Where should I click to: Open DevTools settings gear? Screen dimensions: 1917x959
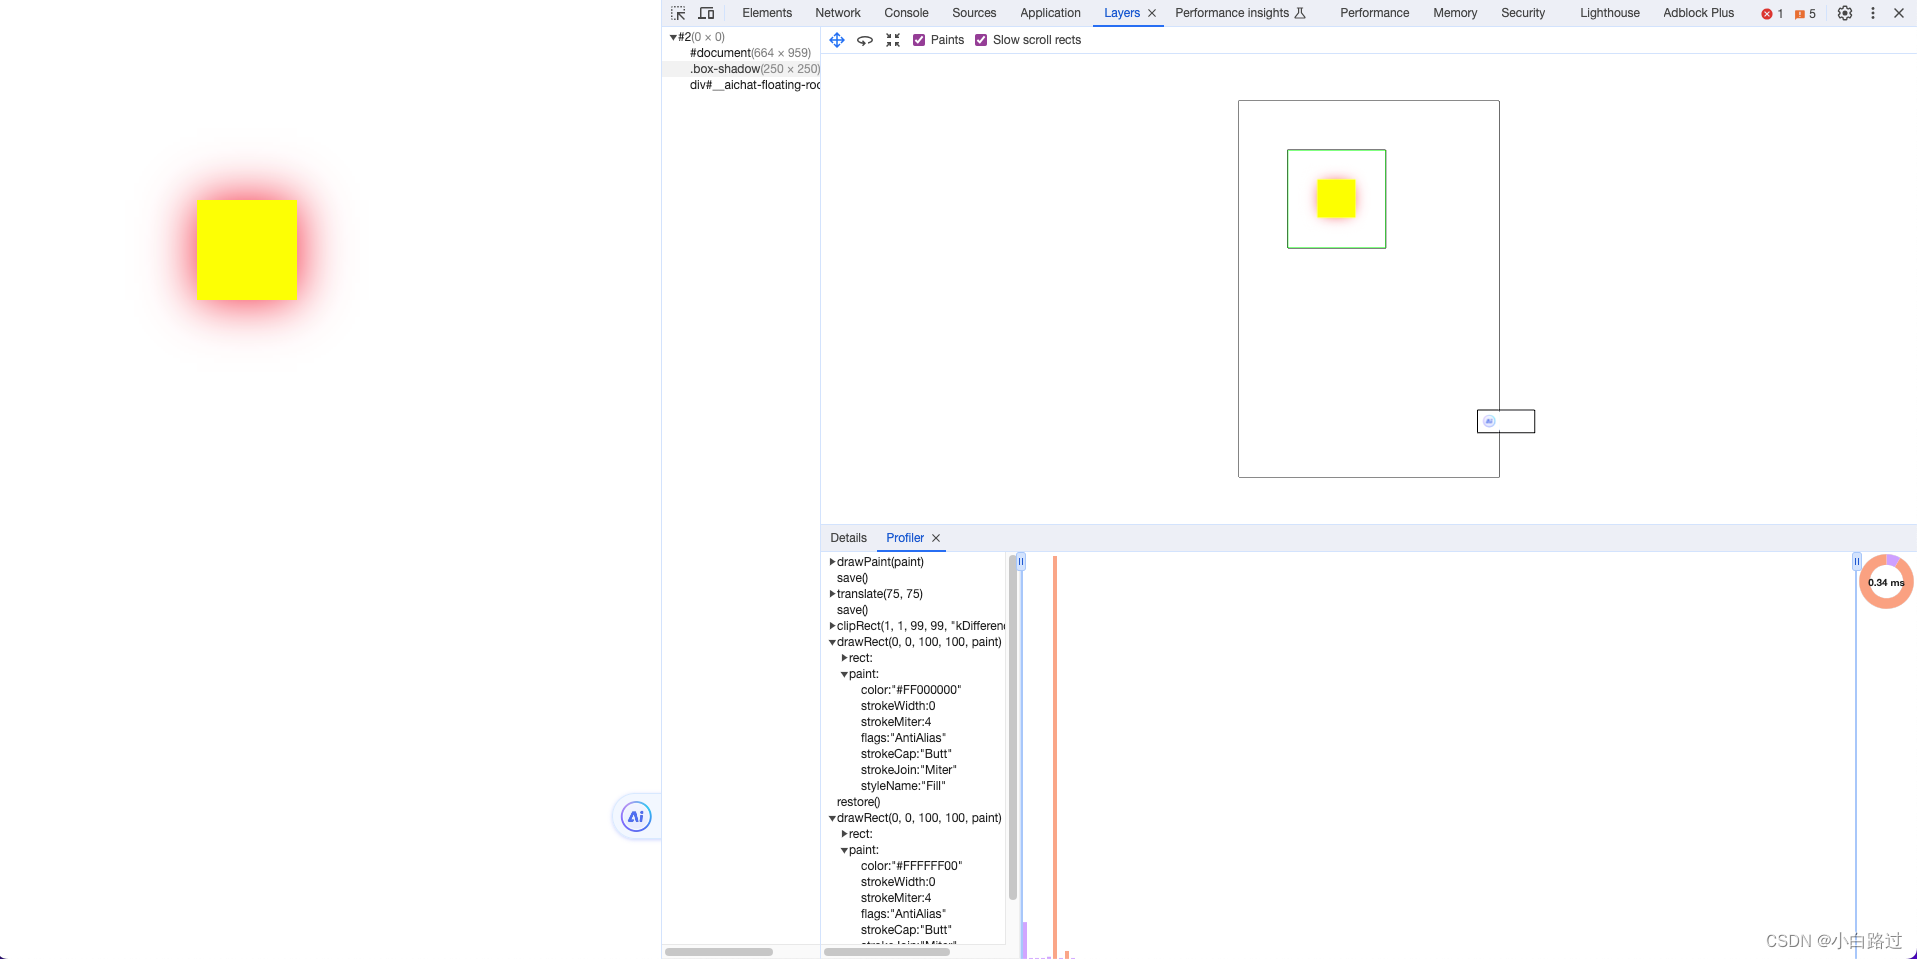[x=1845, y=13]
